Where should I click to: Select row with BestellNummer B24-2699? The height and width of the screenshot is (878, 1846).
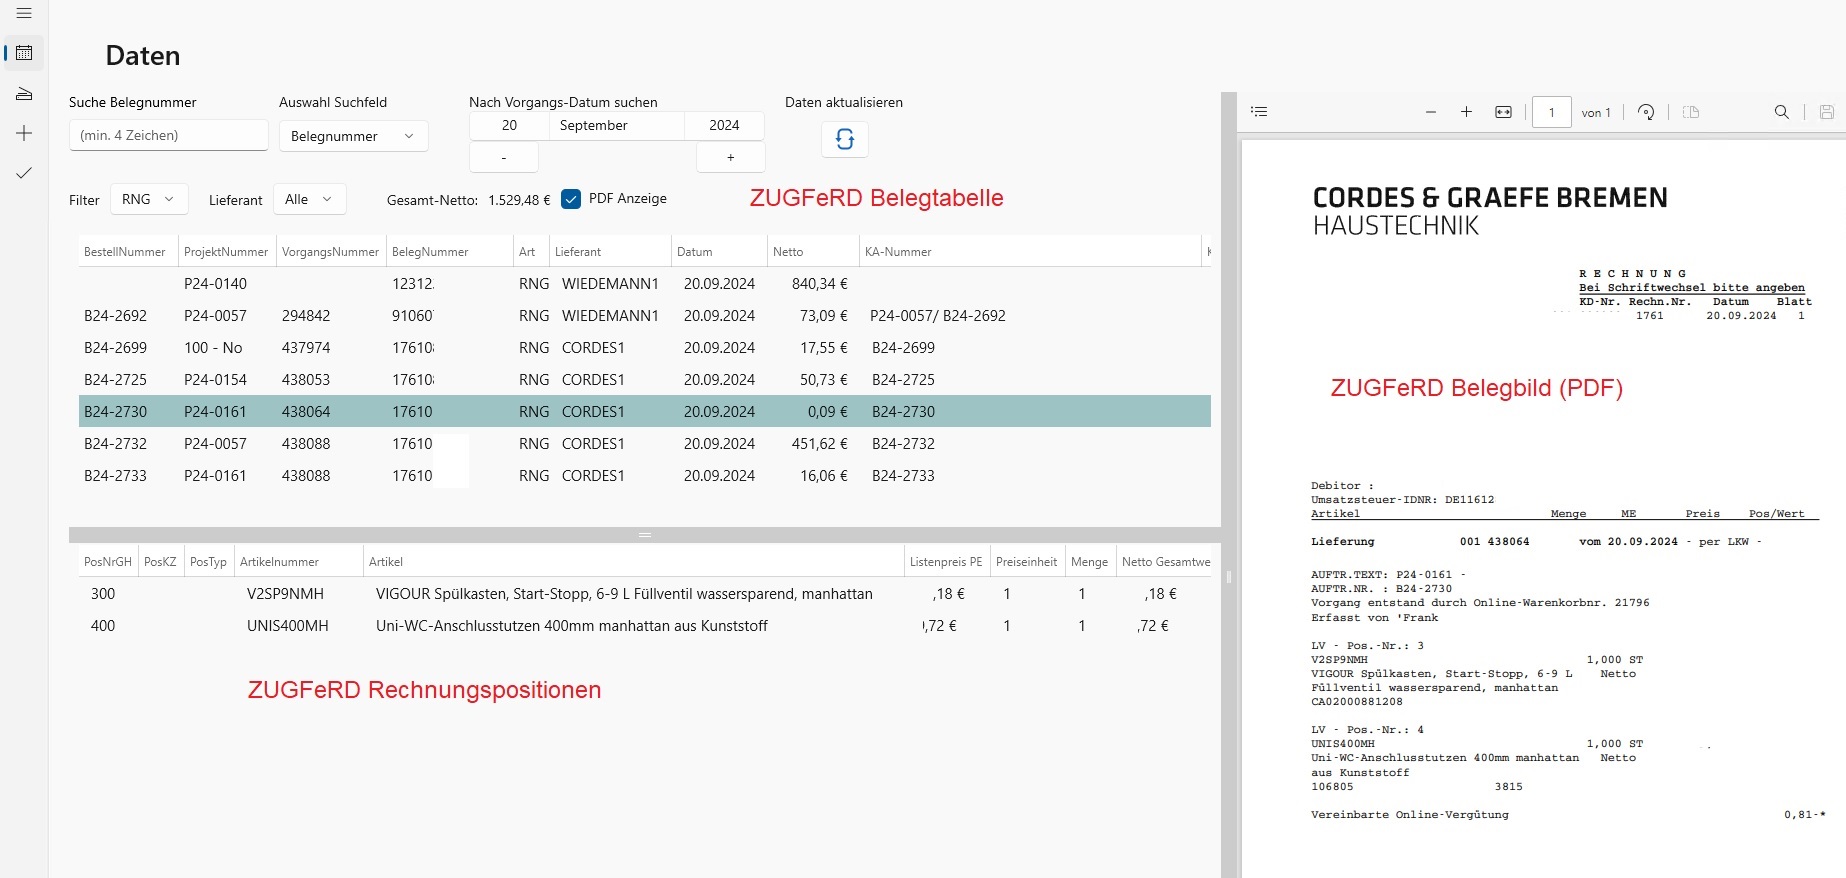point(645,348)
